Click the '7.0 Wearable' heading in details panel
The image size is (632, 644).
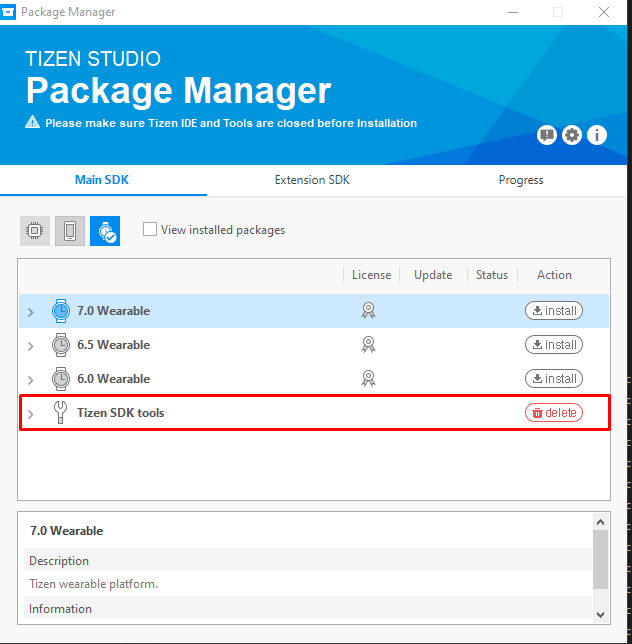pyautogui.click(x=66, y=531)
